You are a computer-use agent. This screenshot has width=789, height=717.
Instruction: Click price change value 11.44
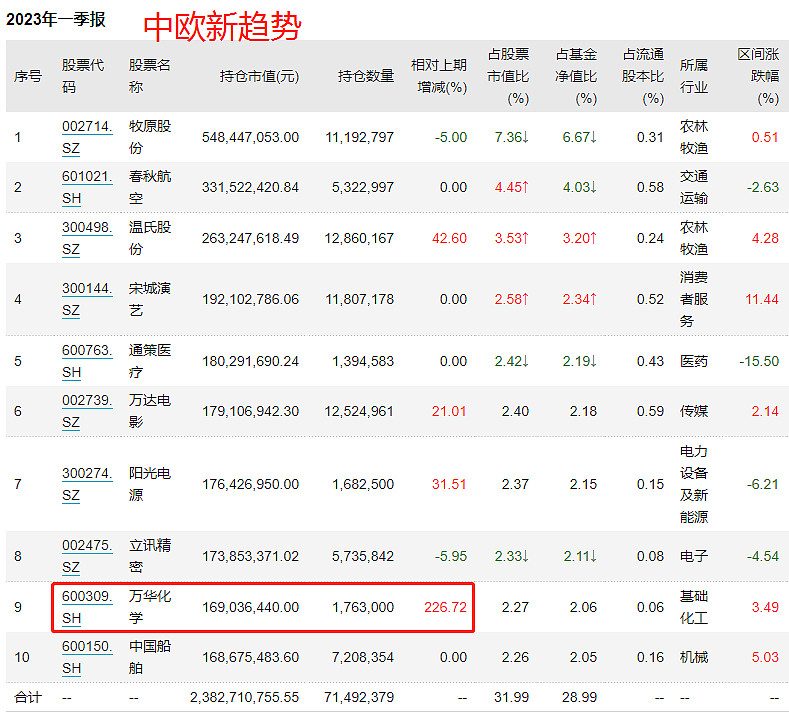(762, 300)
